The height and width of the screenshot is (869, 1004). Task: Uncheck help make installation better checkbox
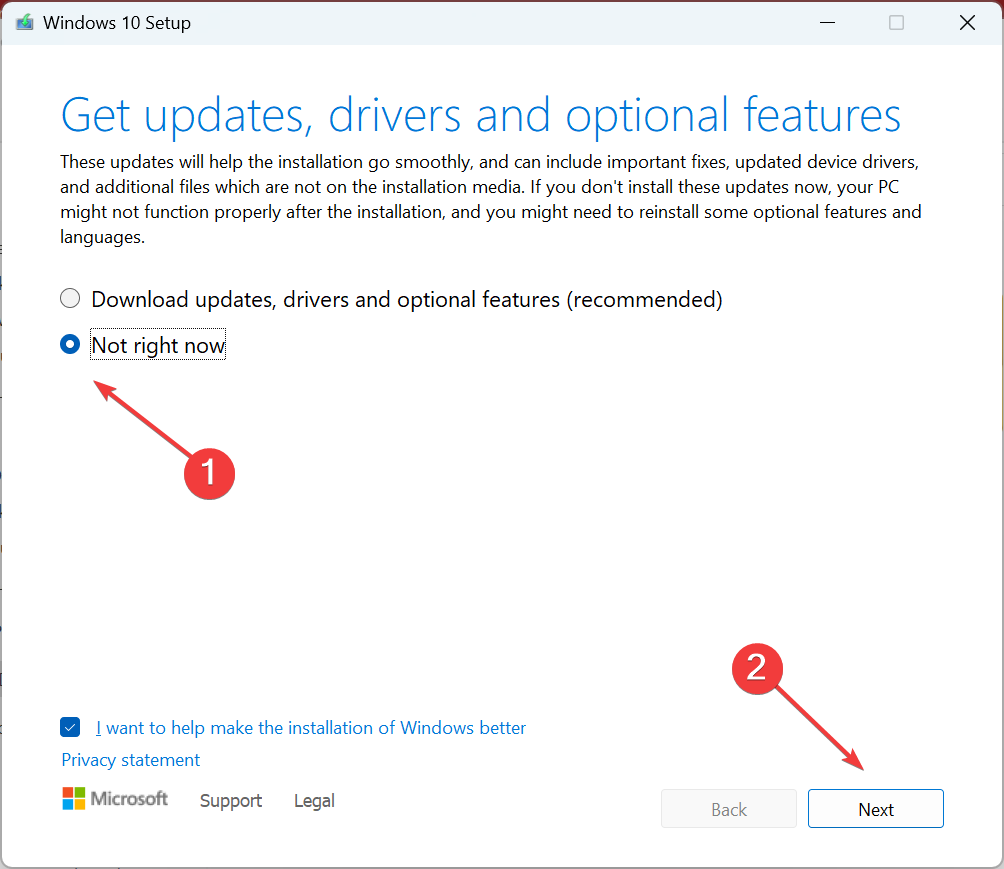pos(70,727)
